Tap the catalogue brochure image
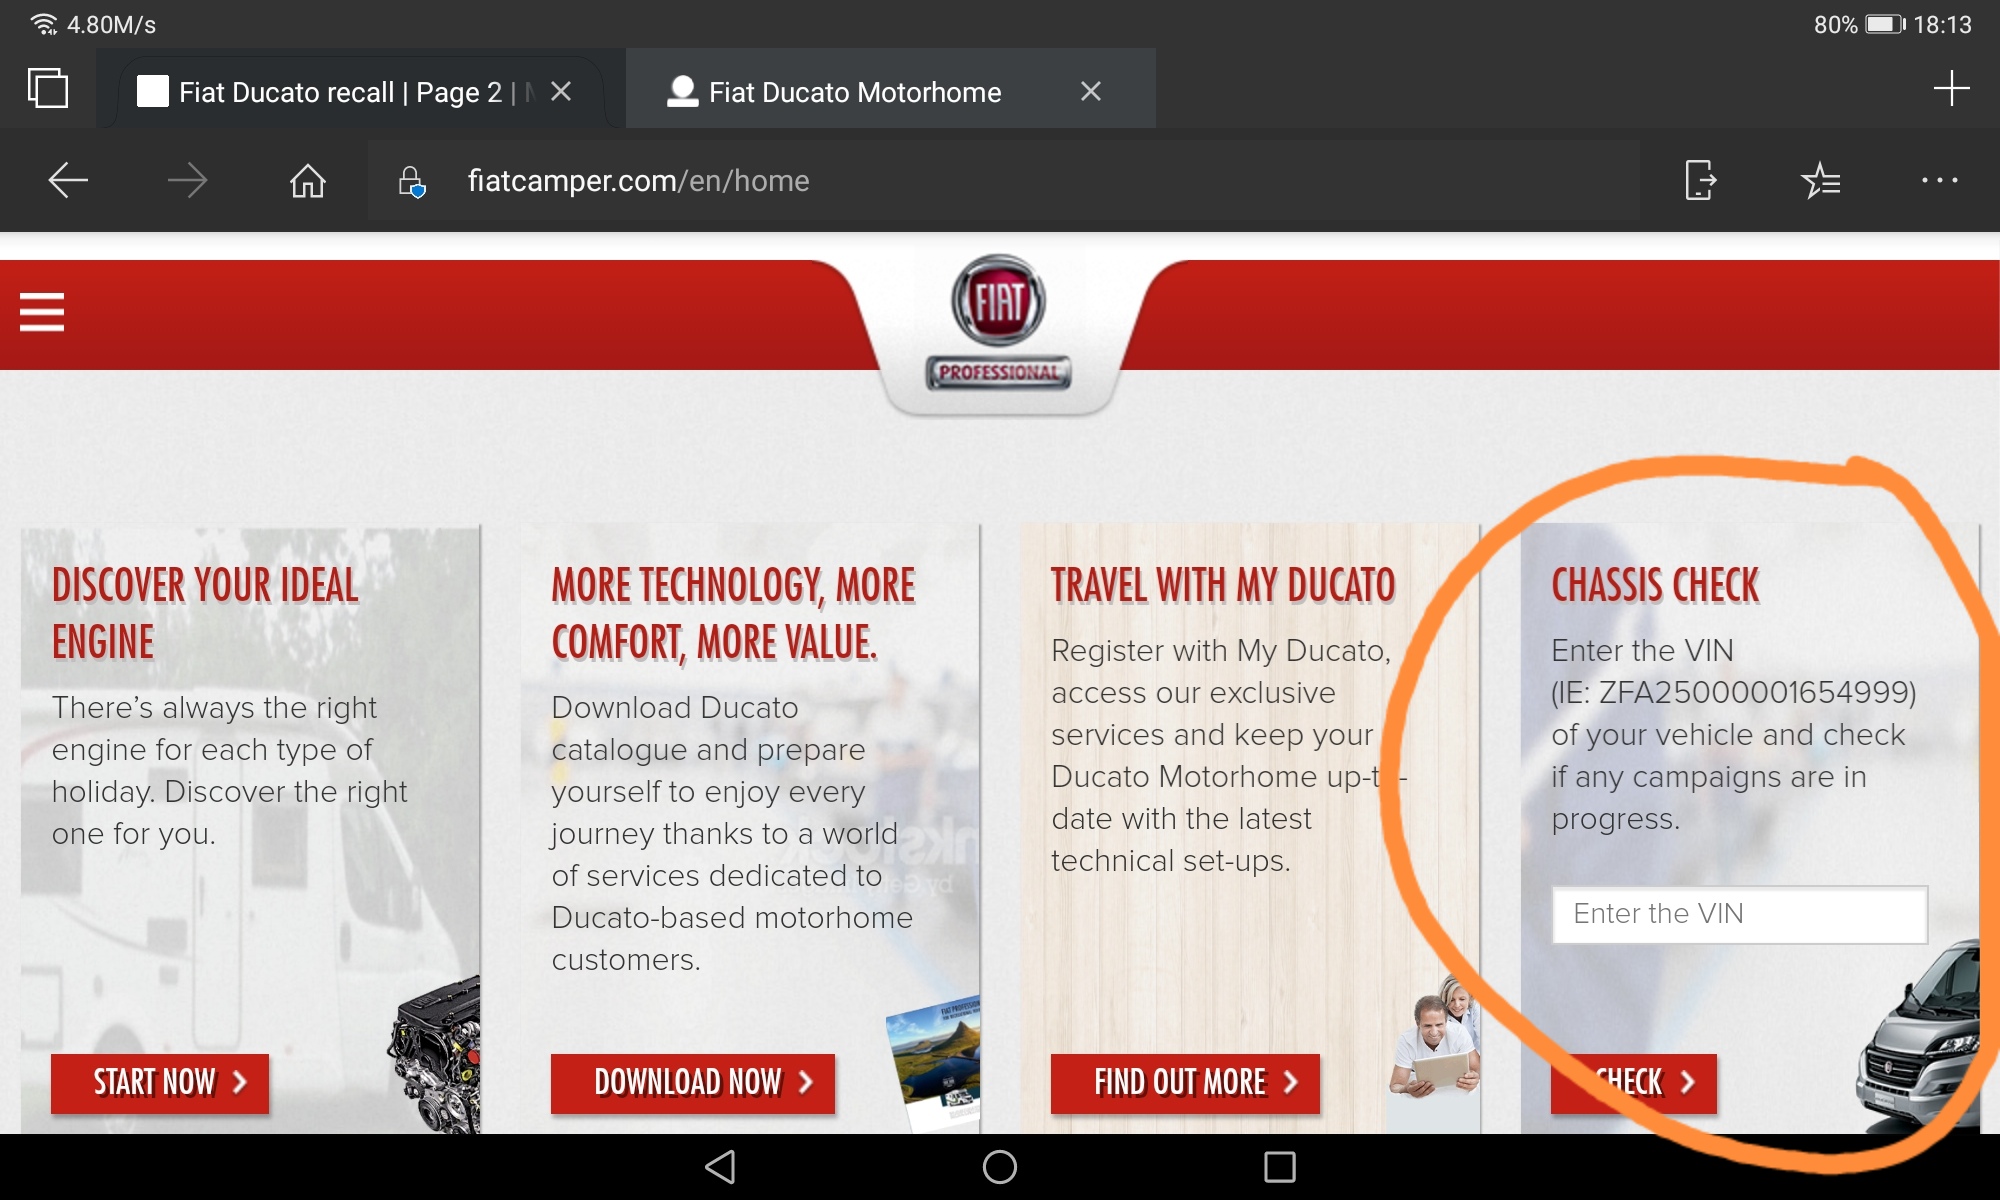 click(x=934, y=1064)
